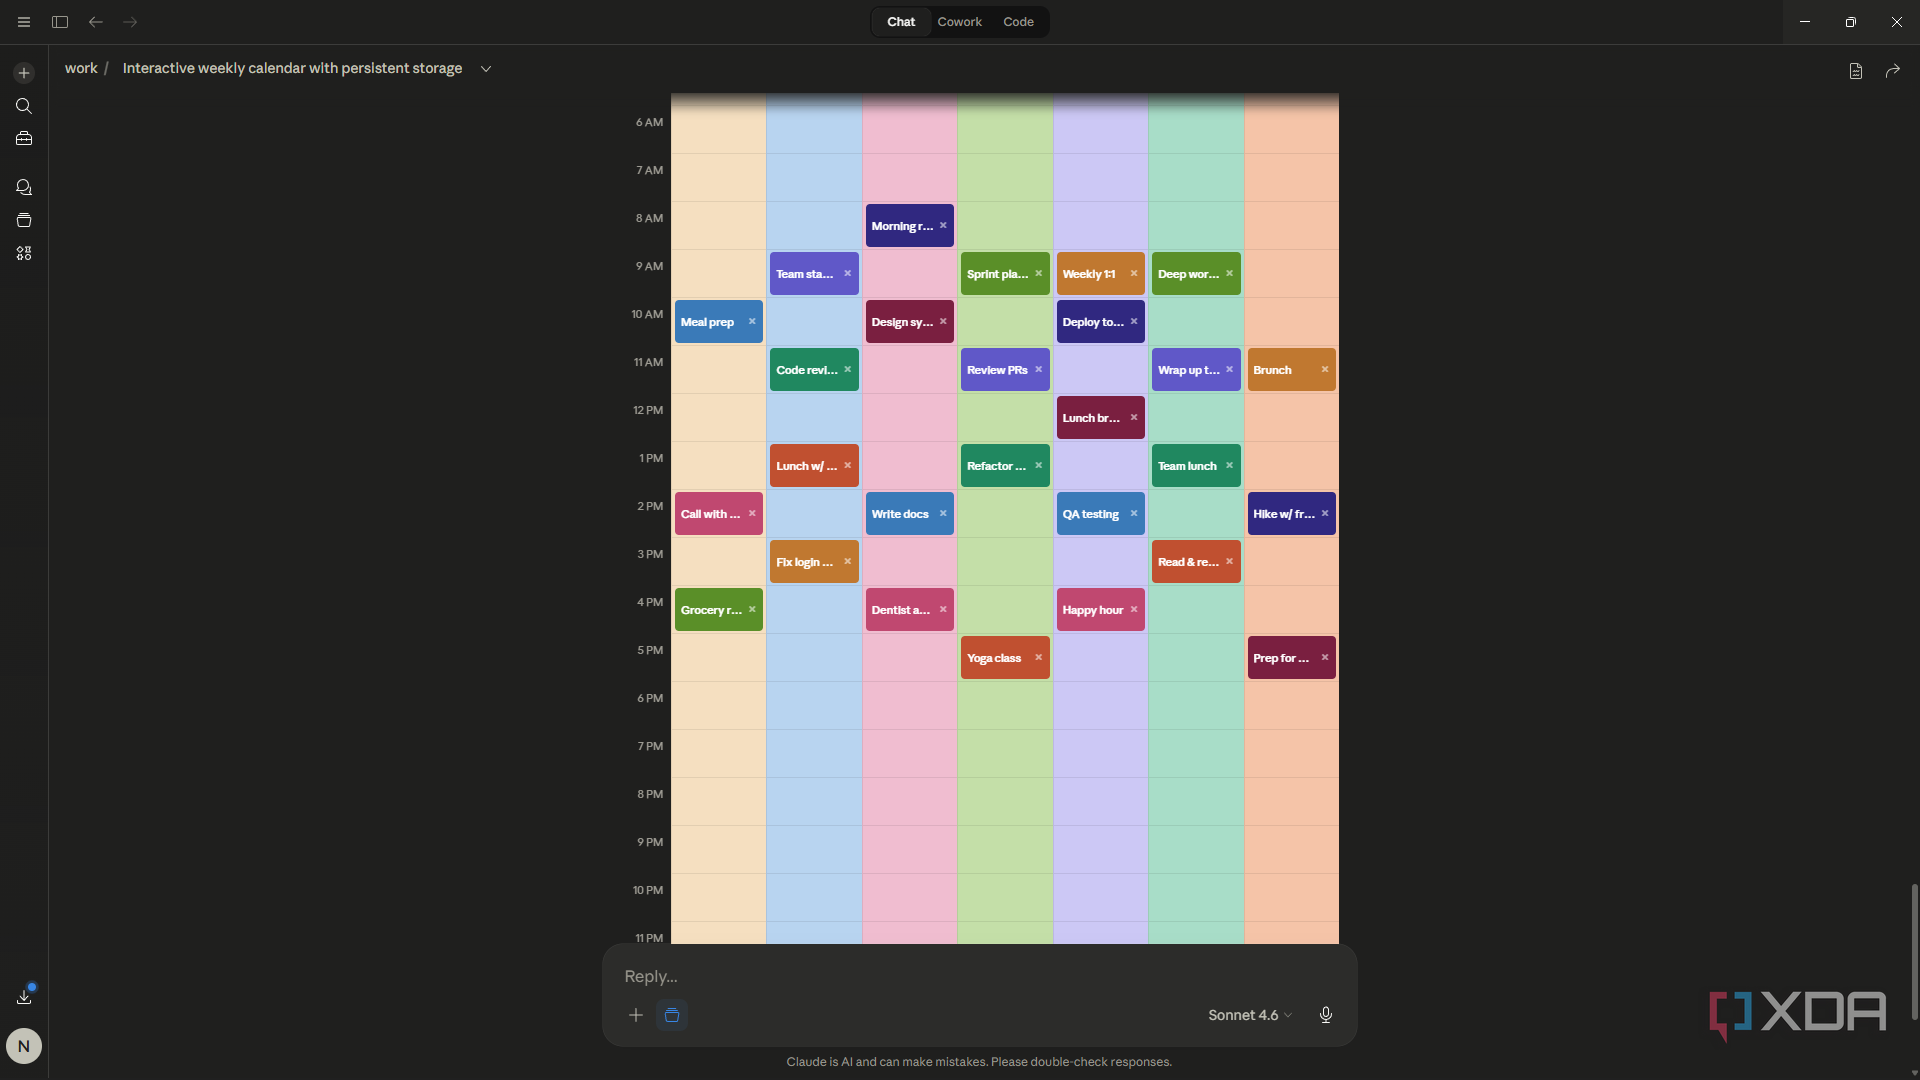Open the work project breadcrumb

[81, 68]
